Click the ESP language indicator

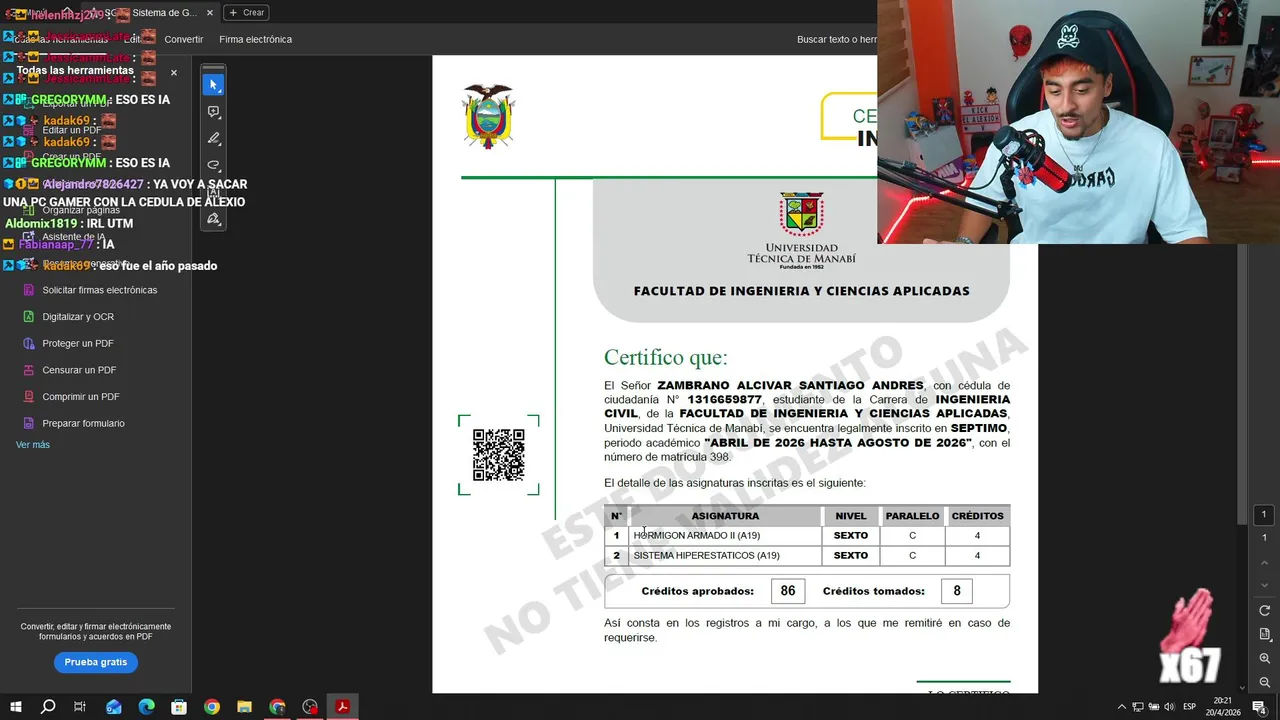tap(1190, 706)
